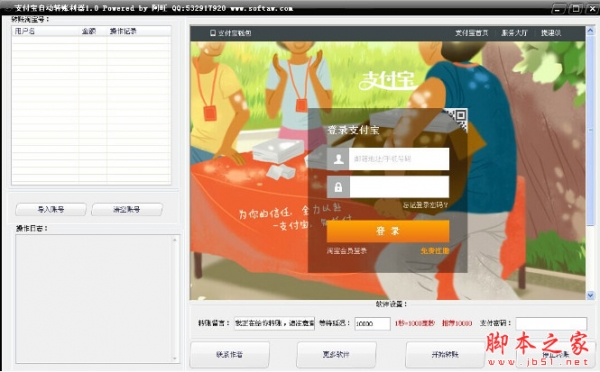Open the 免费注册 free register link
600x372 pixels.
point(435,251)
